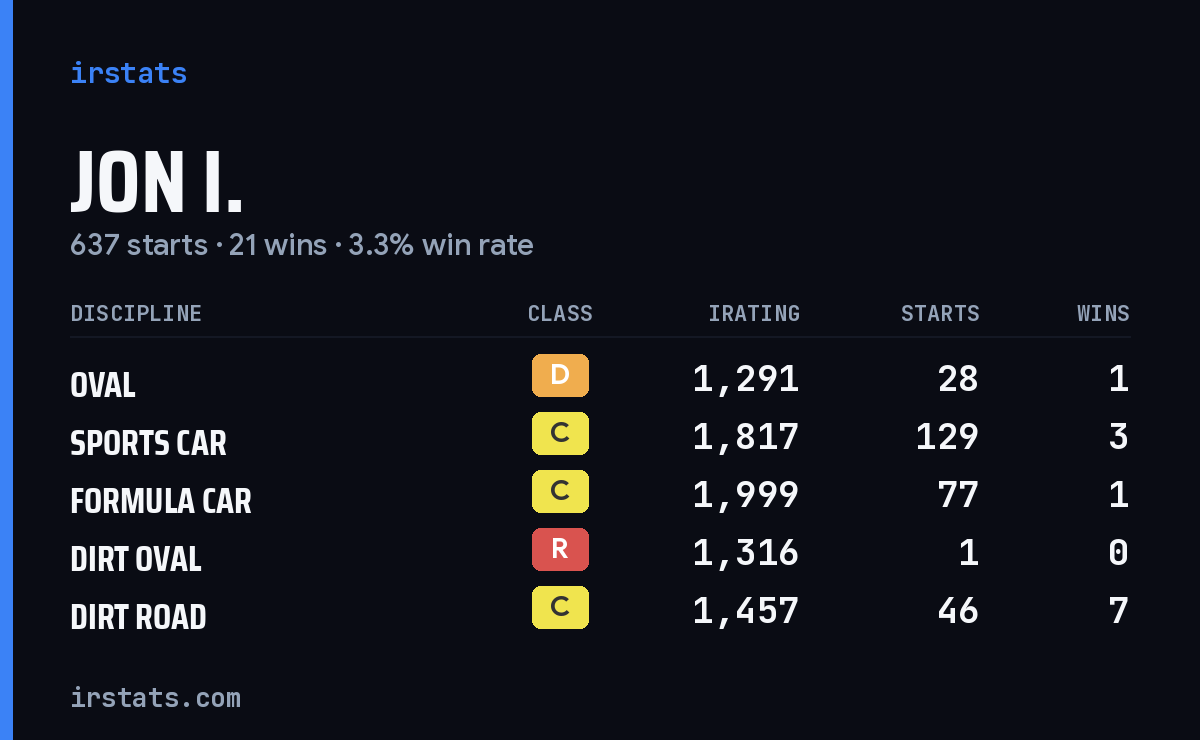Select the Dirt Road discipline label
Viewport: 1200px width, 740px height.
[x=138, y=617]
